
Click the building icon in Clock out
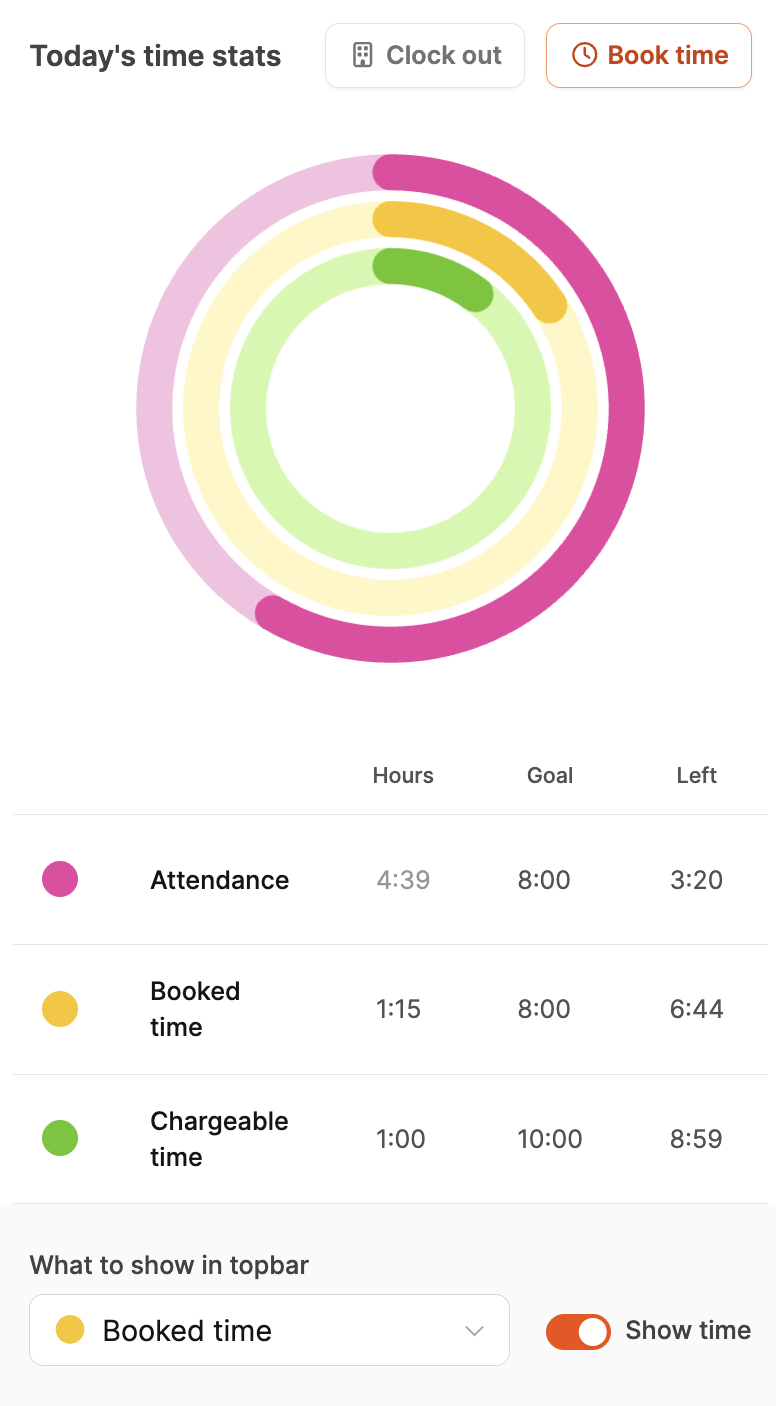coord(363,55)
